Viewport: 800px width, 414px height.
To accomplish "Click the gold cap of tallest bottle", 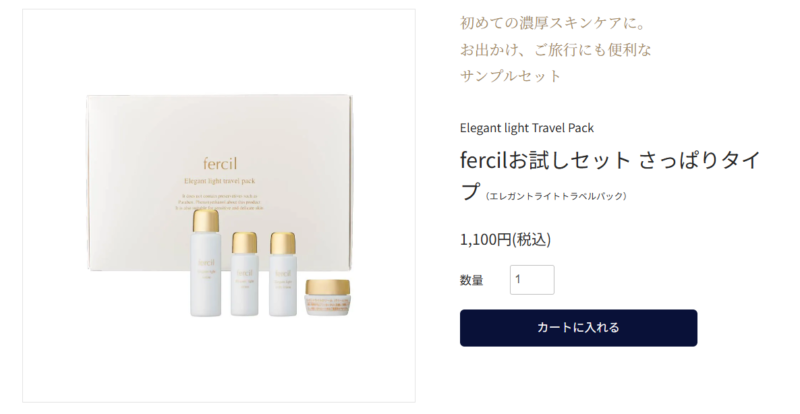I will (x=206, y=221).
